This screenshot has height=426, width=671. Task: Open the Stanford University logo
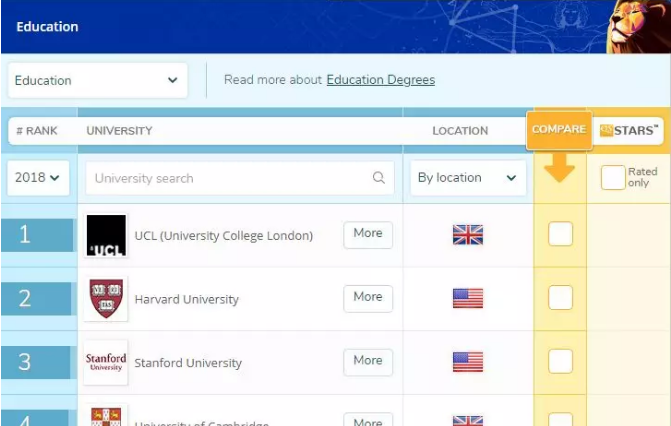pyautogui.click(x=106, y=362)
